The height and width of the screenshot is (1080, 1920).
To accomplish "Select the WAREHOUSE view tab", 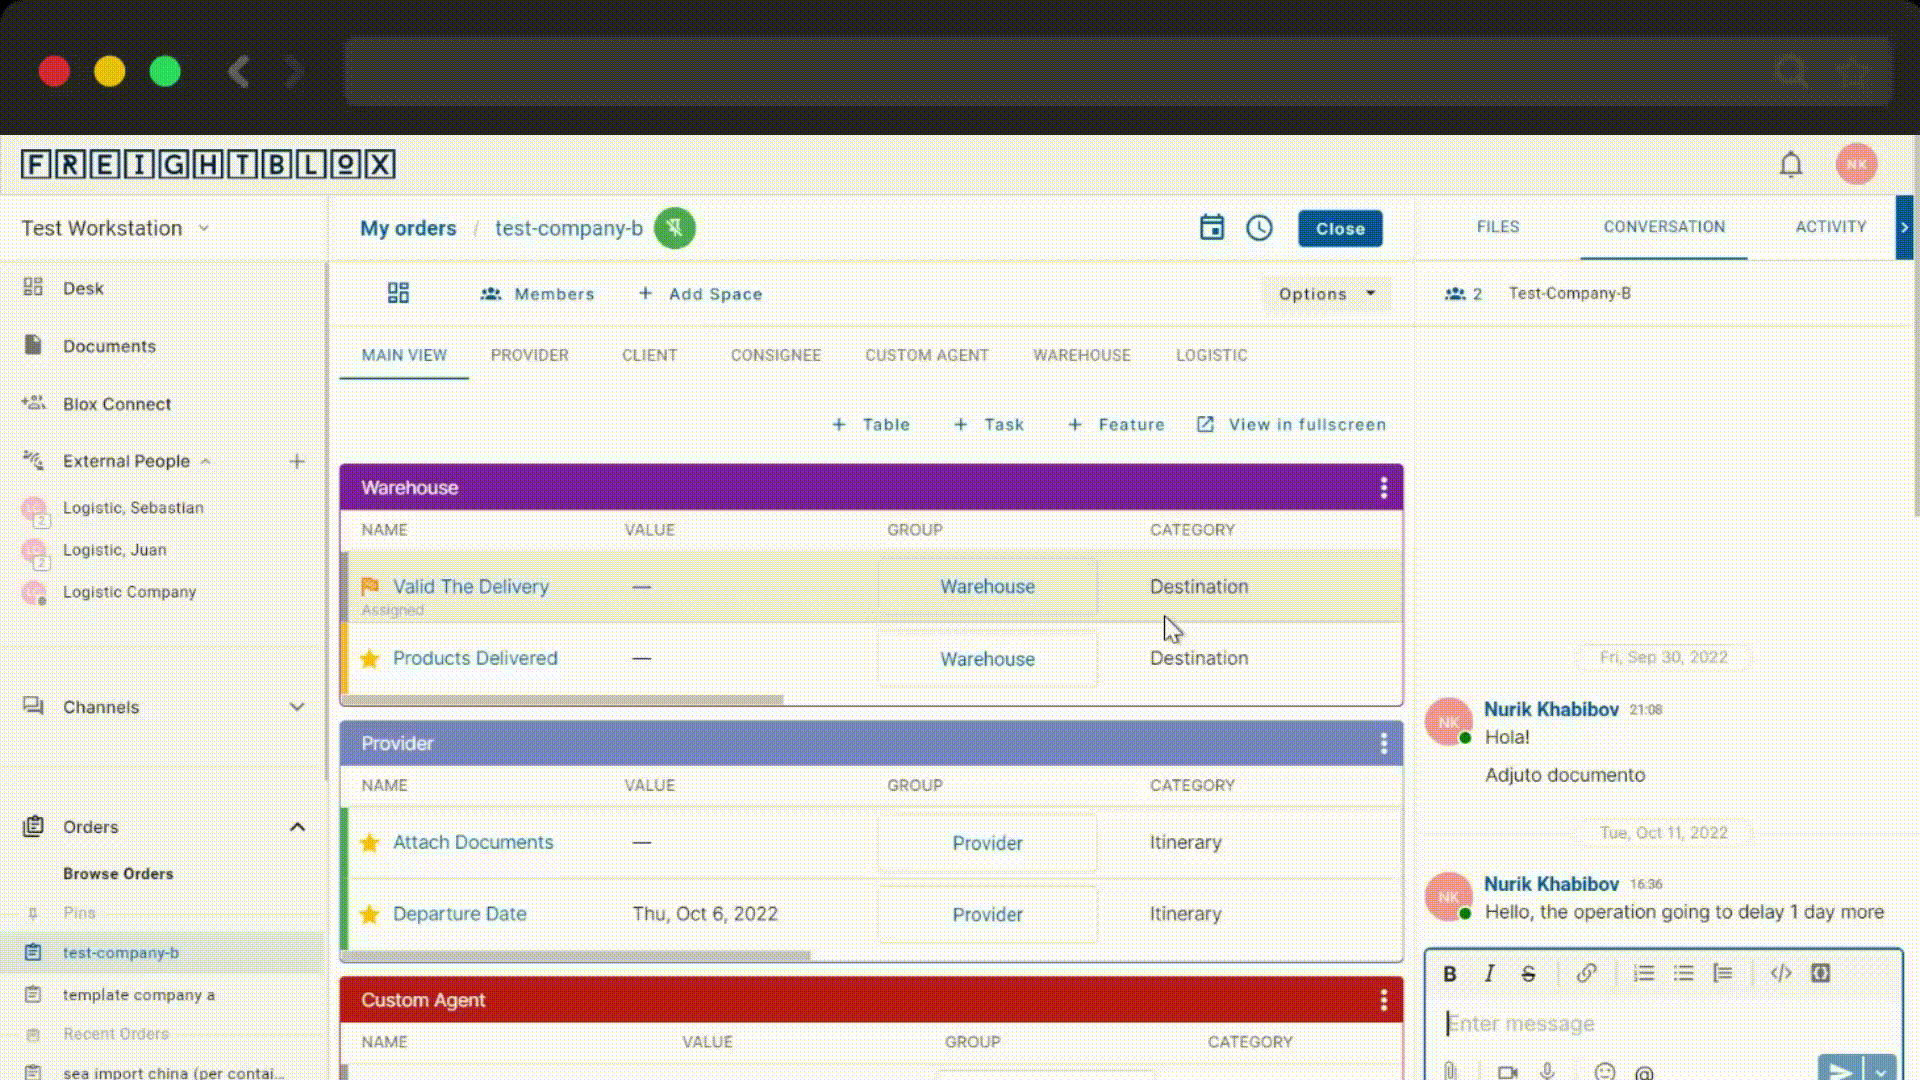I will 1081,355.
